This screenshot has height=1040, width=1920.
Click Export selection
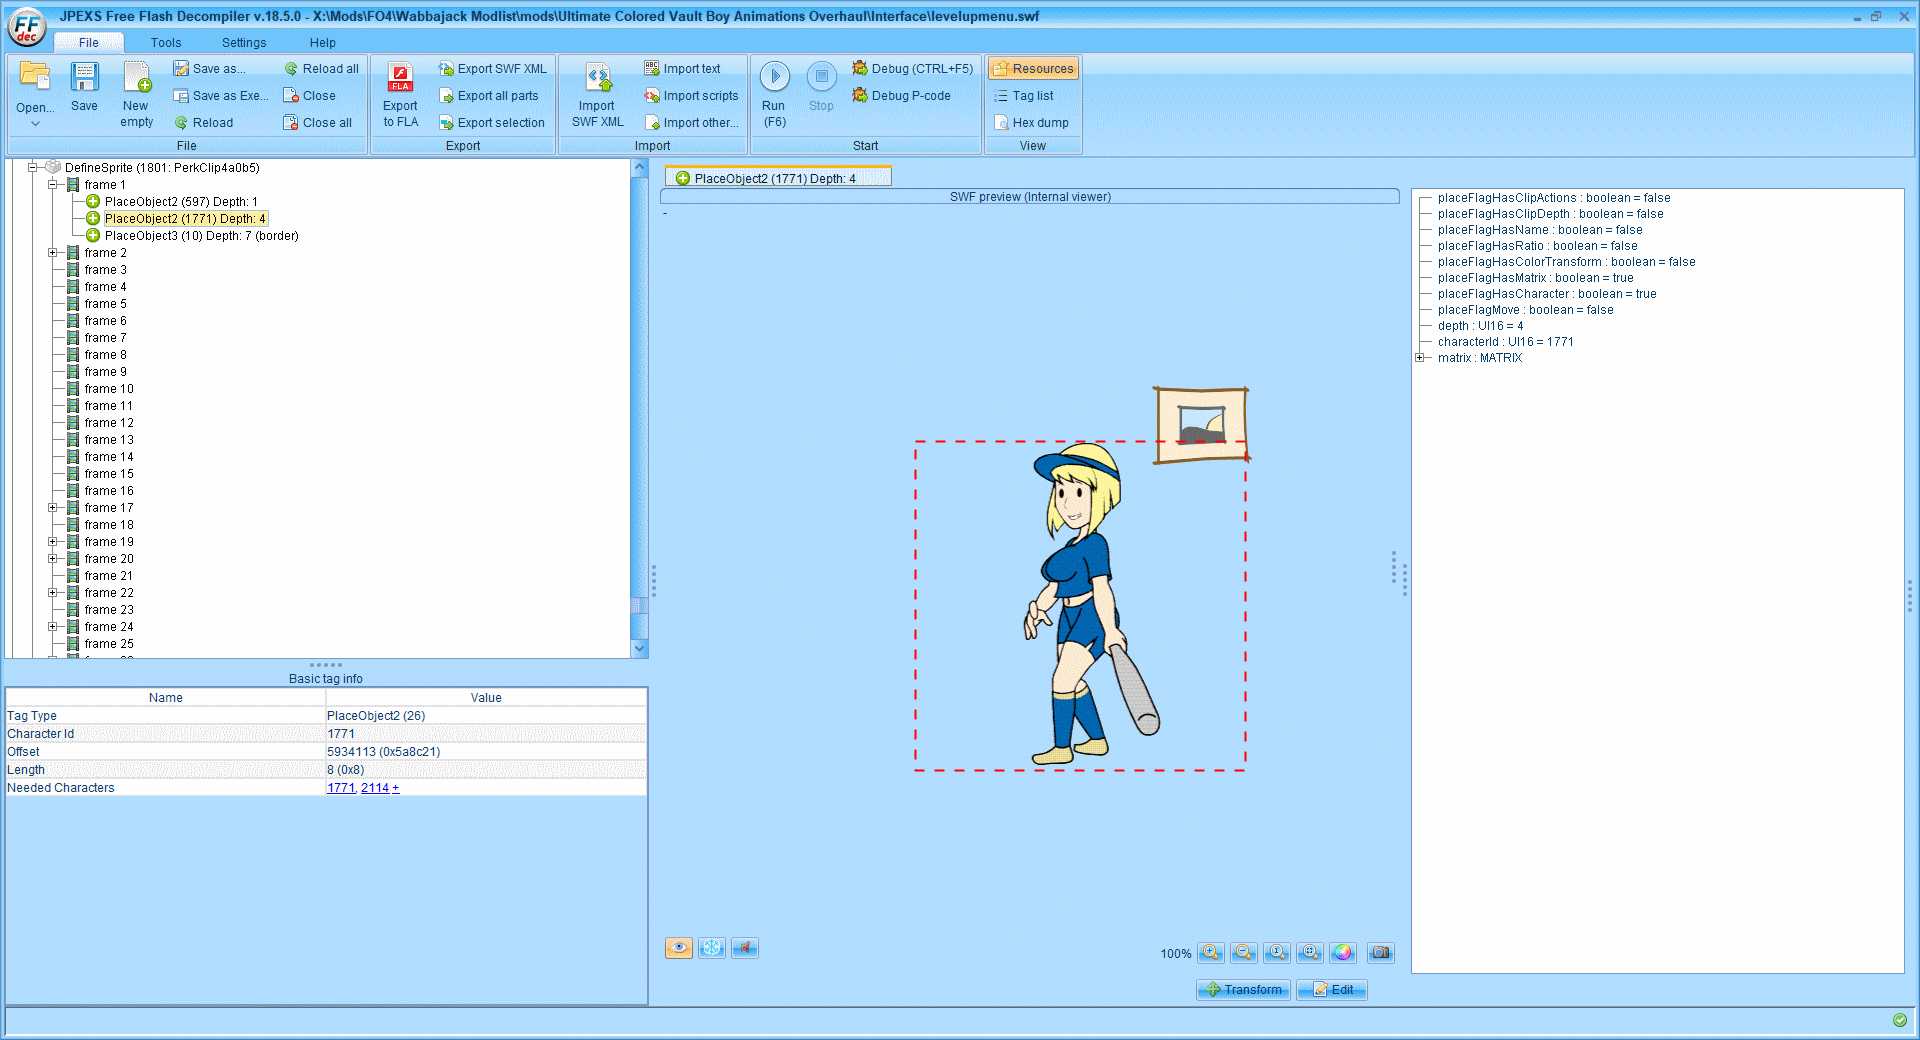tap(492, 123)
